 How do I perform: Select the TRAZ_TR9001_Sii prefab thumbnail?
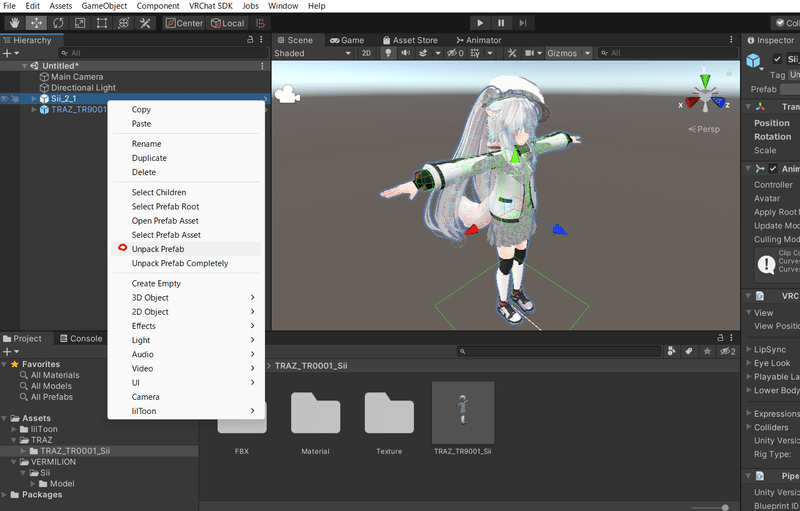point(463,413)
